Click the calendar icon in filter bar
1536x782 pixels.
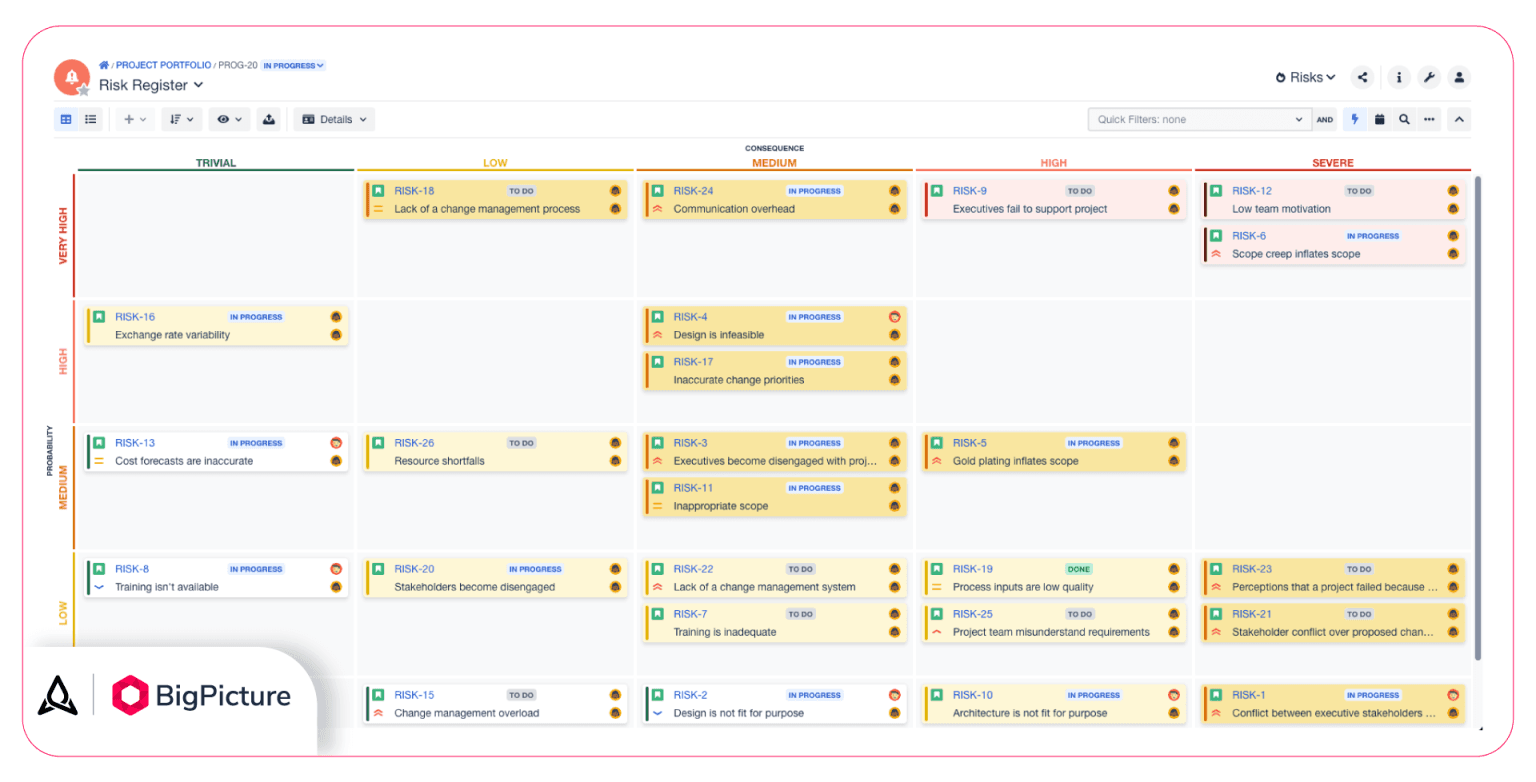[1380, 119]
